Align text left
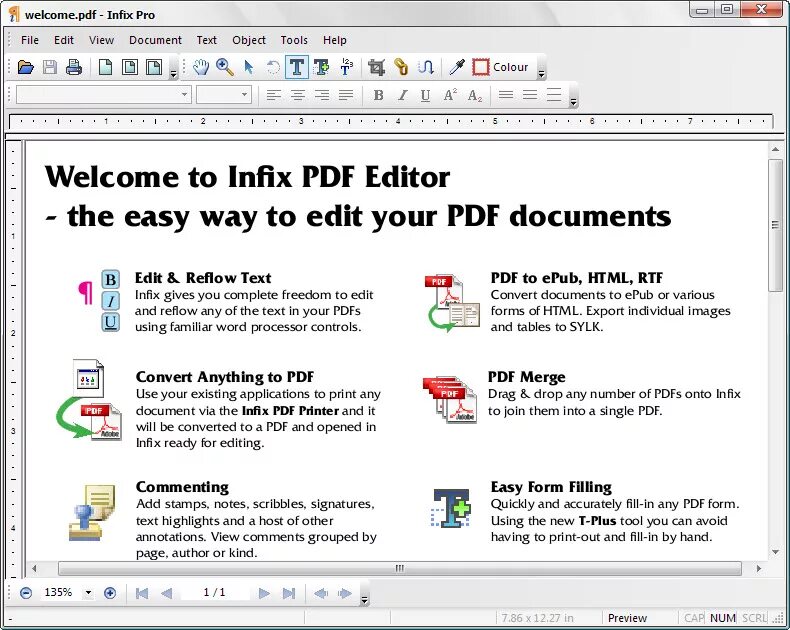The height and width of the screenshot is (630, 790). tap(274, 95)
